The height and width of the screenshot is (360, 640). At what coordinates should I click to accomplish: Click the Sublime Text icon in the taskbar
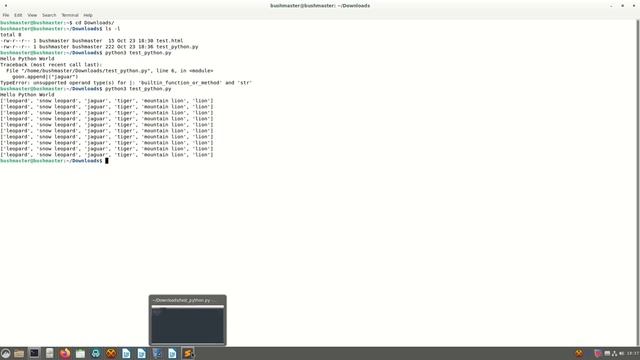pyautogui.click(x=188, y=353)
